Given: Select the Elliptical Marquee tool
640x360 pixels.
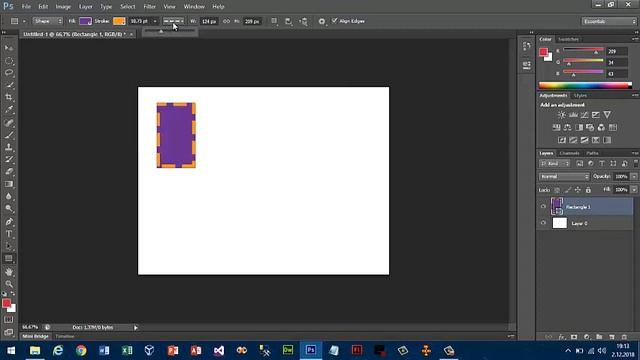Looking at the screenshot, I should (9, 61).
